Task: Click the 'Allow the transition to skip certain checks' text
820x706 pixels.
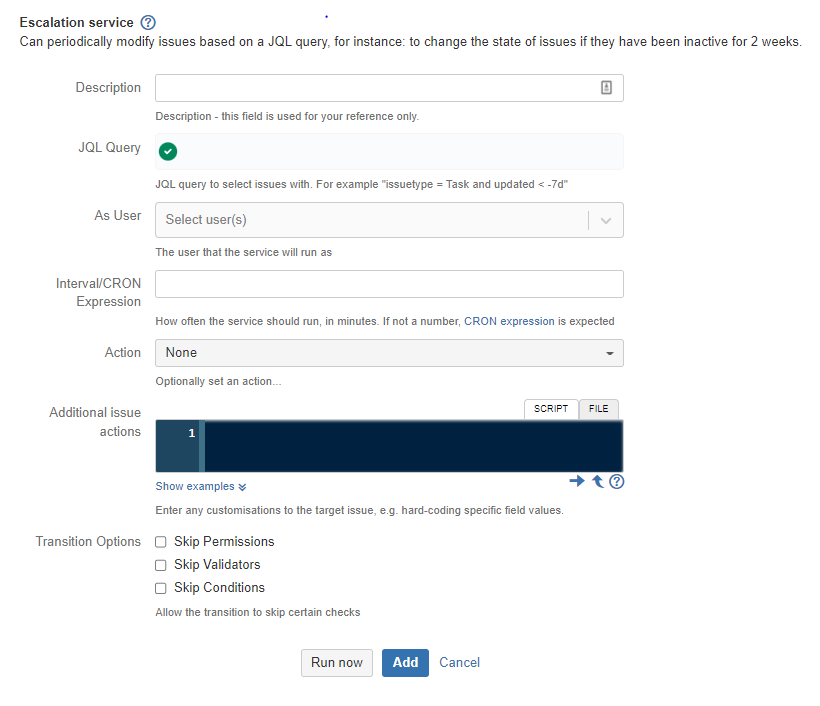Action: (258, 612)
